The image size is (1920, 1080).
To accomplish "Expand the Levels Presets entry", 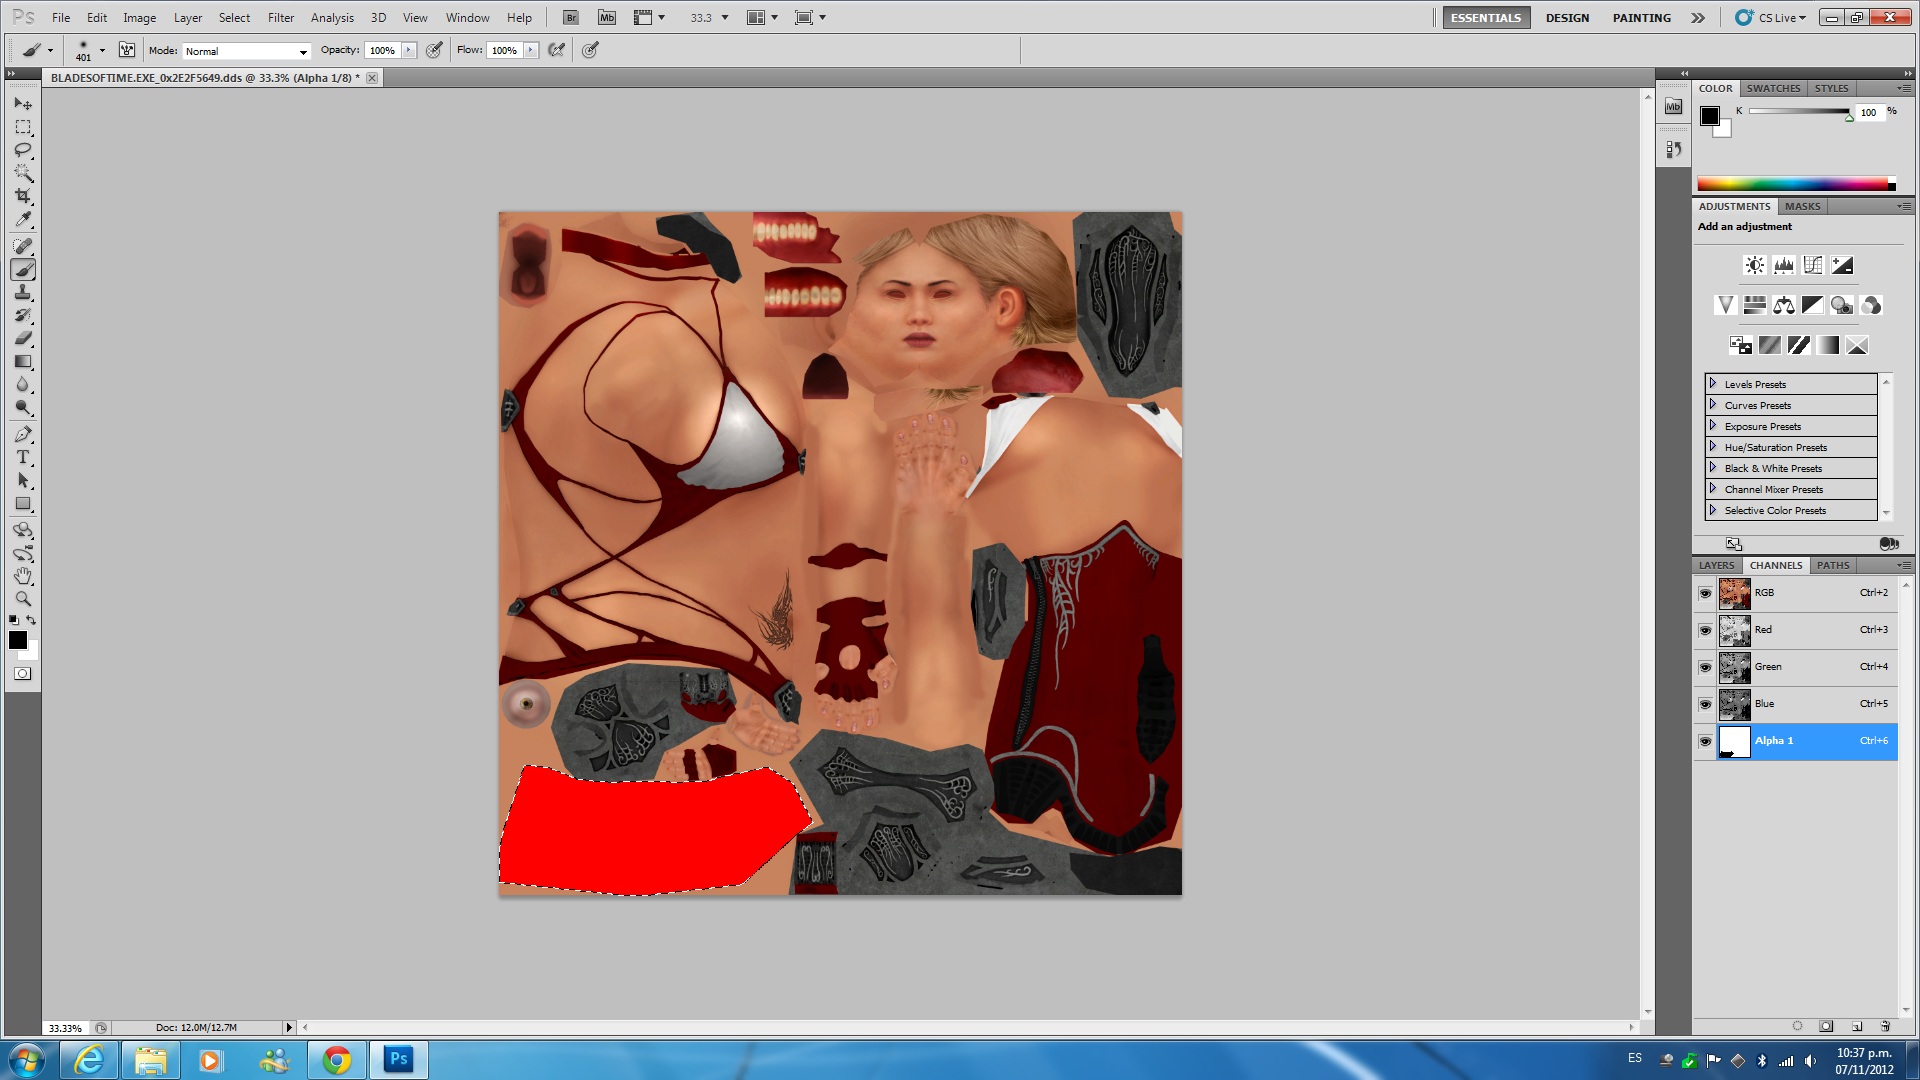I will (1713, 384).
